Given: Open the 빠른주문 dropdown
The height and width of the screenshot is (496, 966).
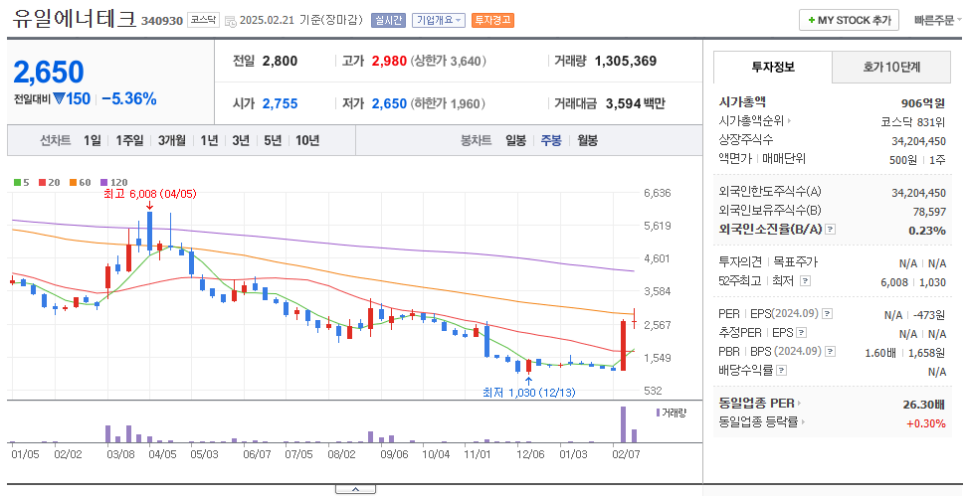Looking at the screenshot, I should click(938, 20).
